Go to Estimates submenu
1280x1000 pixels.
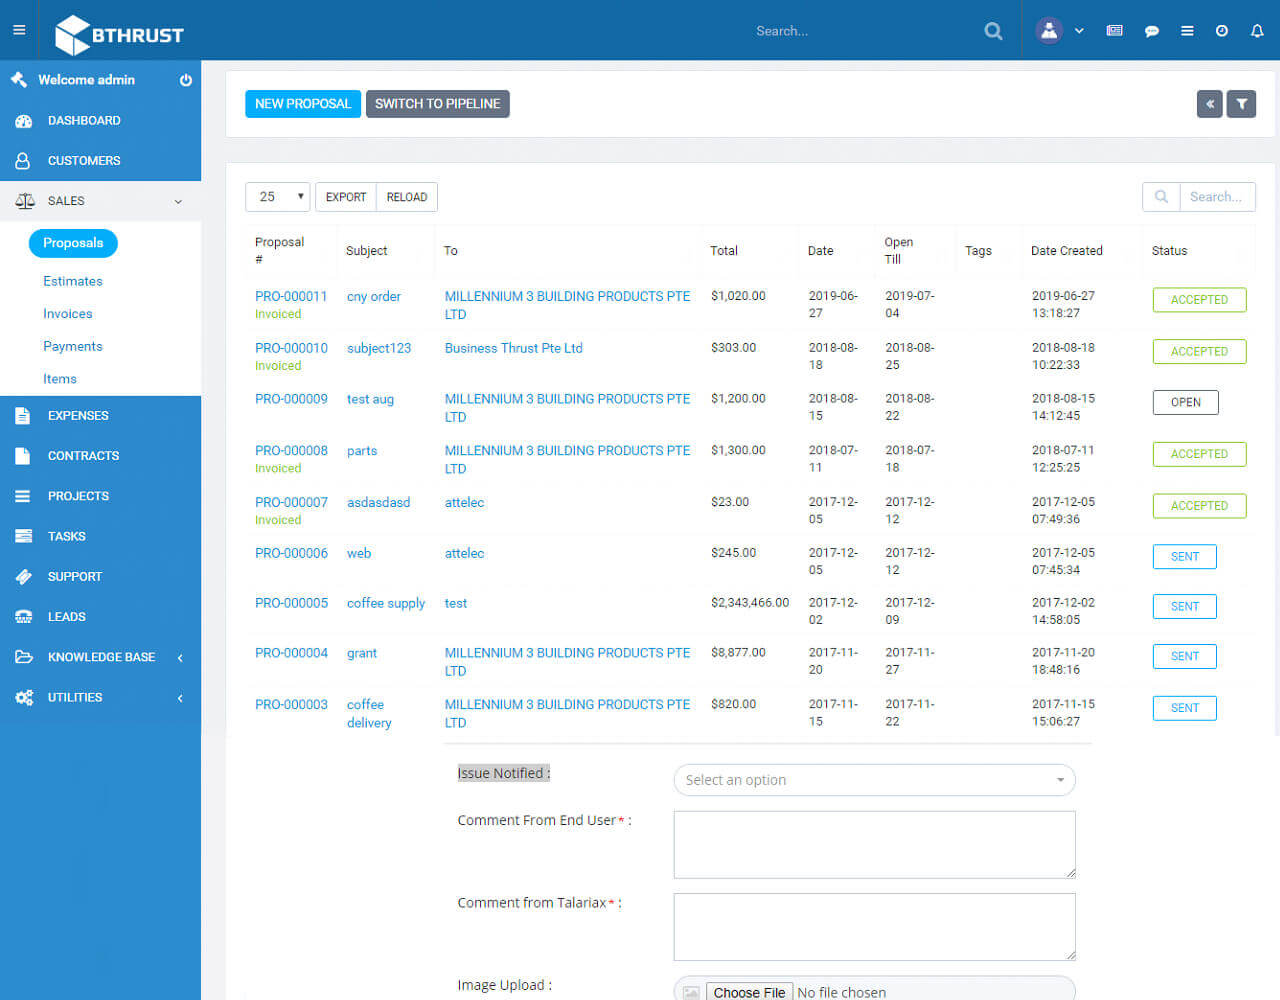[73, 281]
